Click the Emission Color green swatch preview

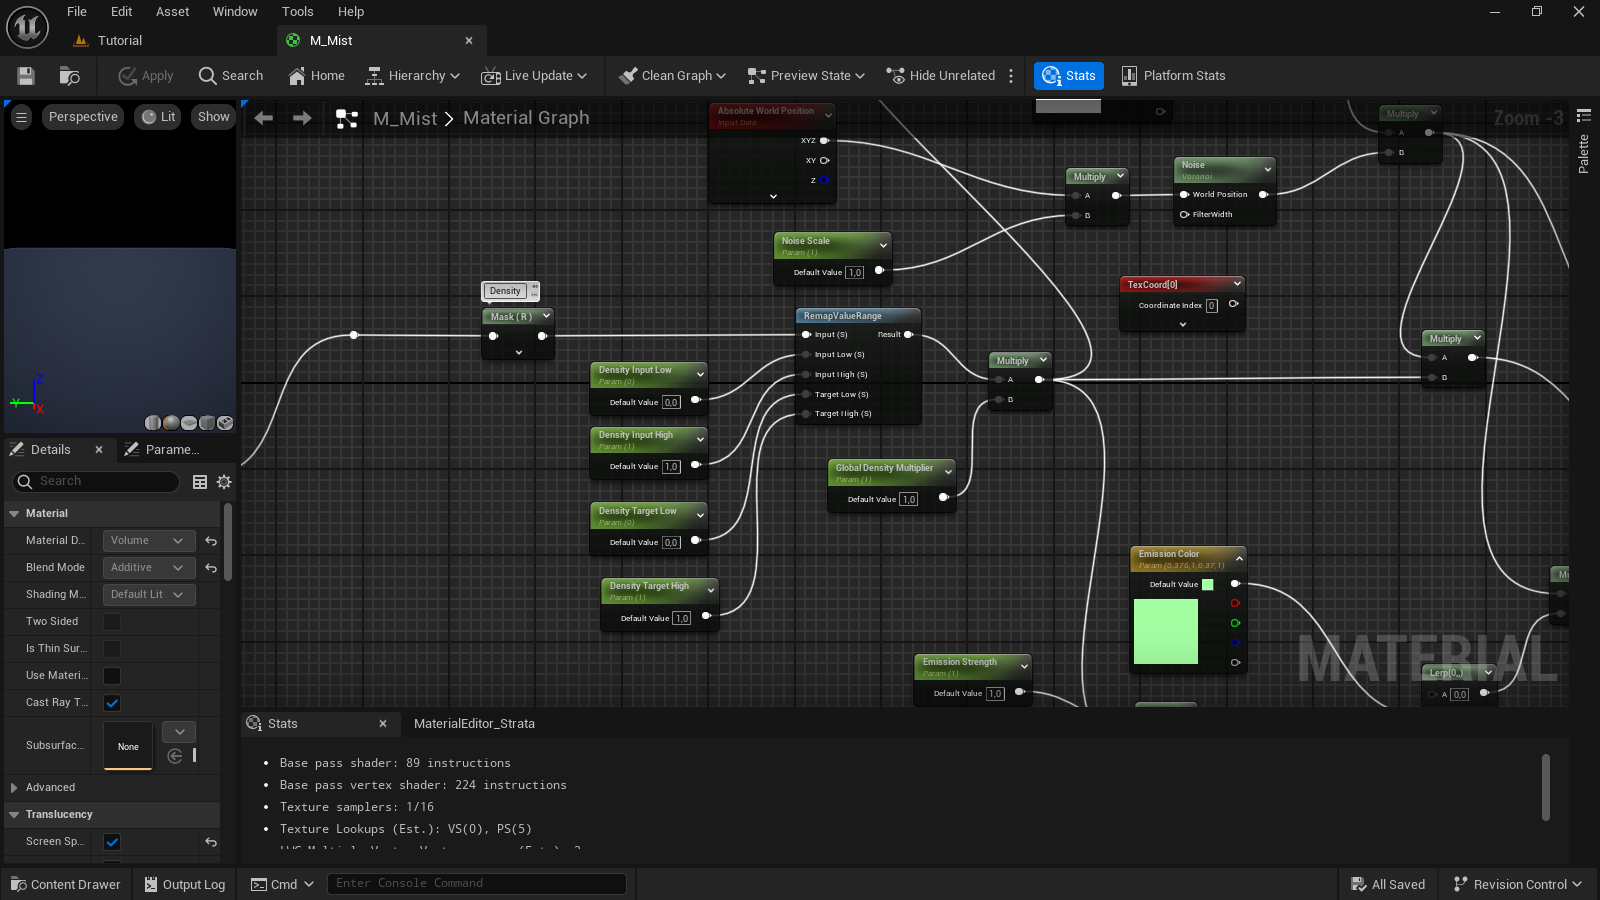click(1166, 631)
